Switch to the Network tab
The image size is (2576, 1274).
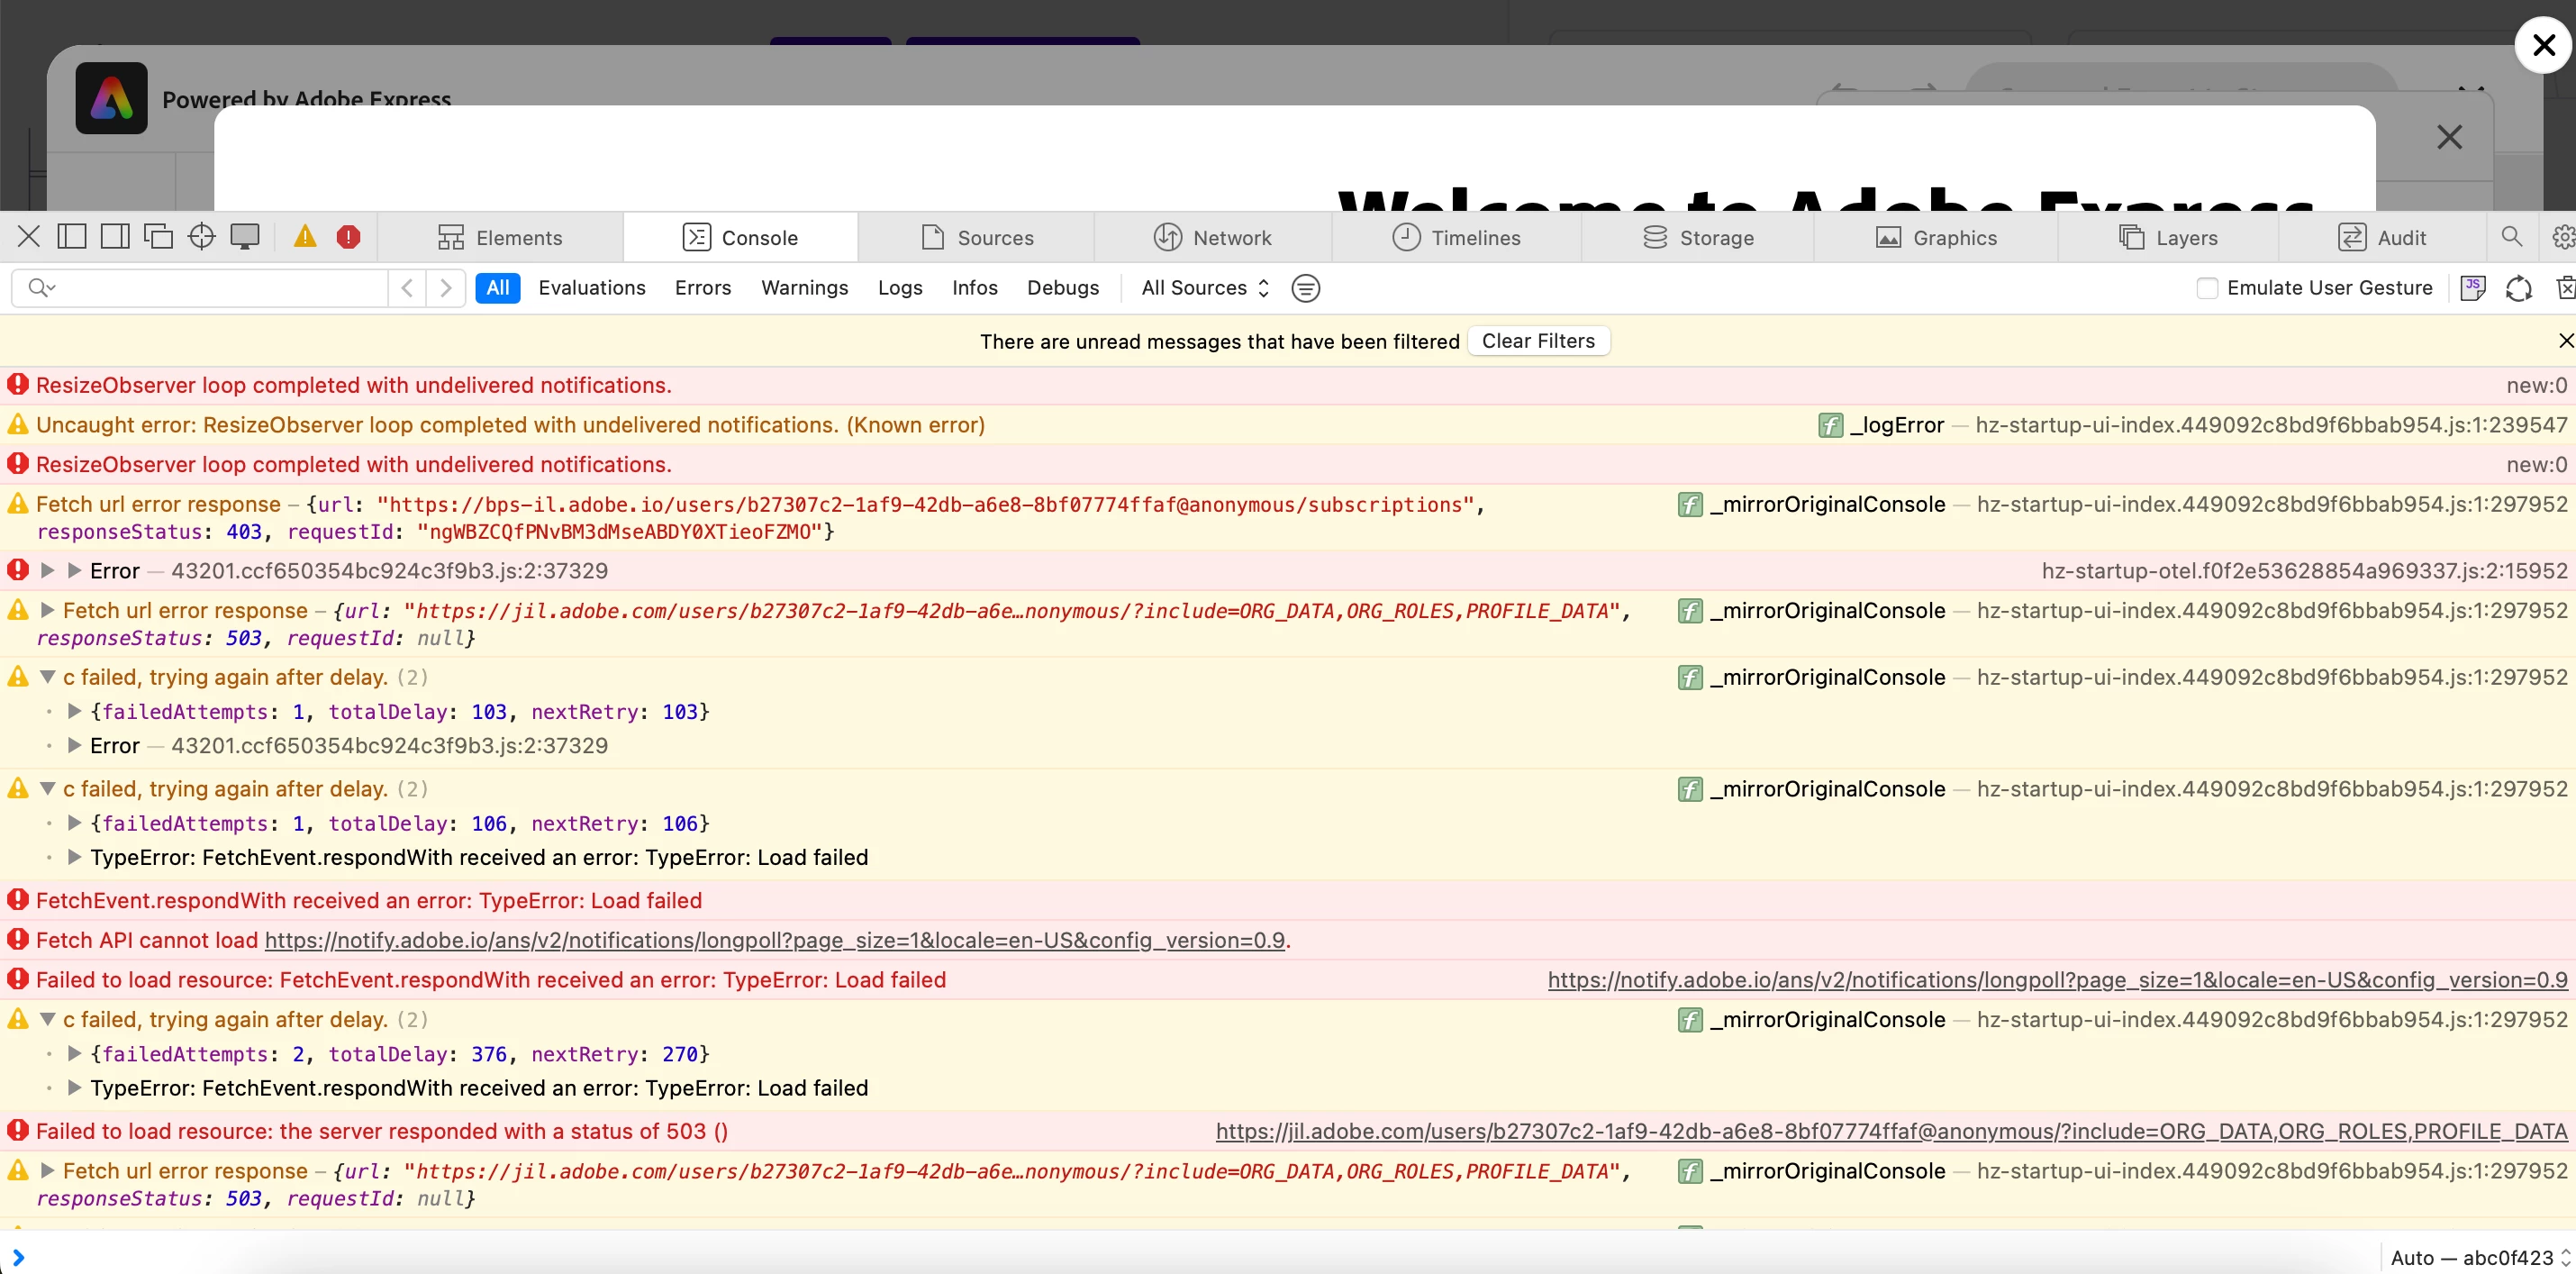click(1212, 237)
